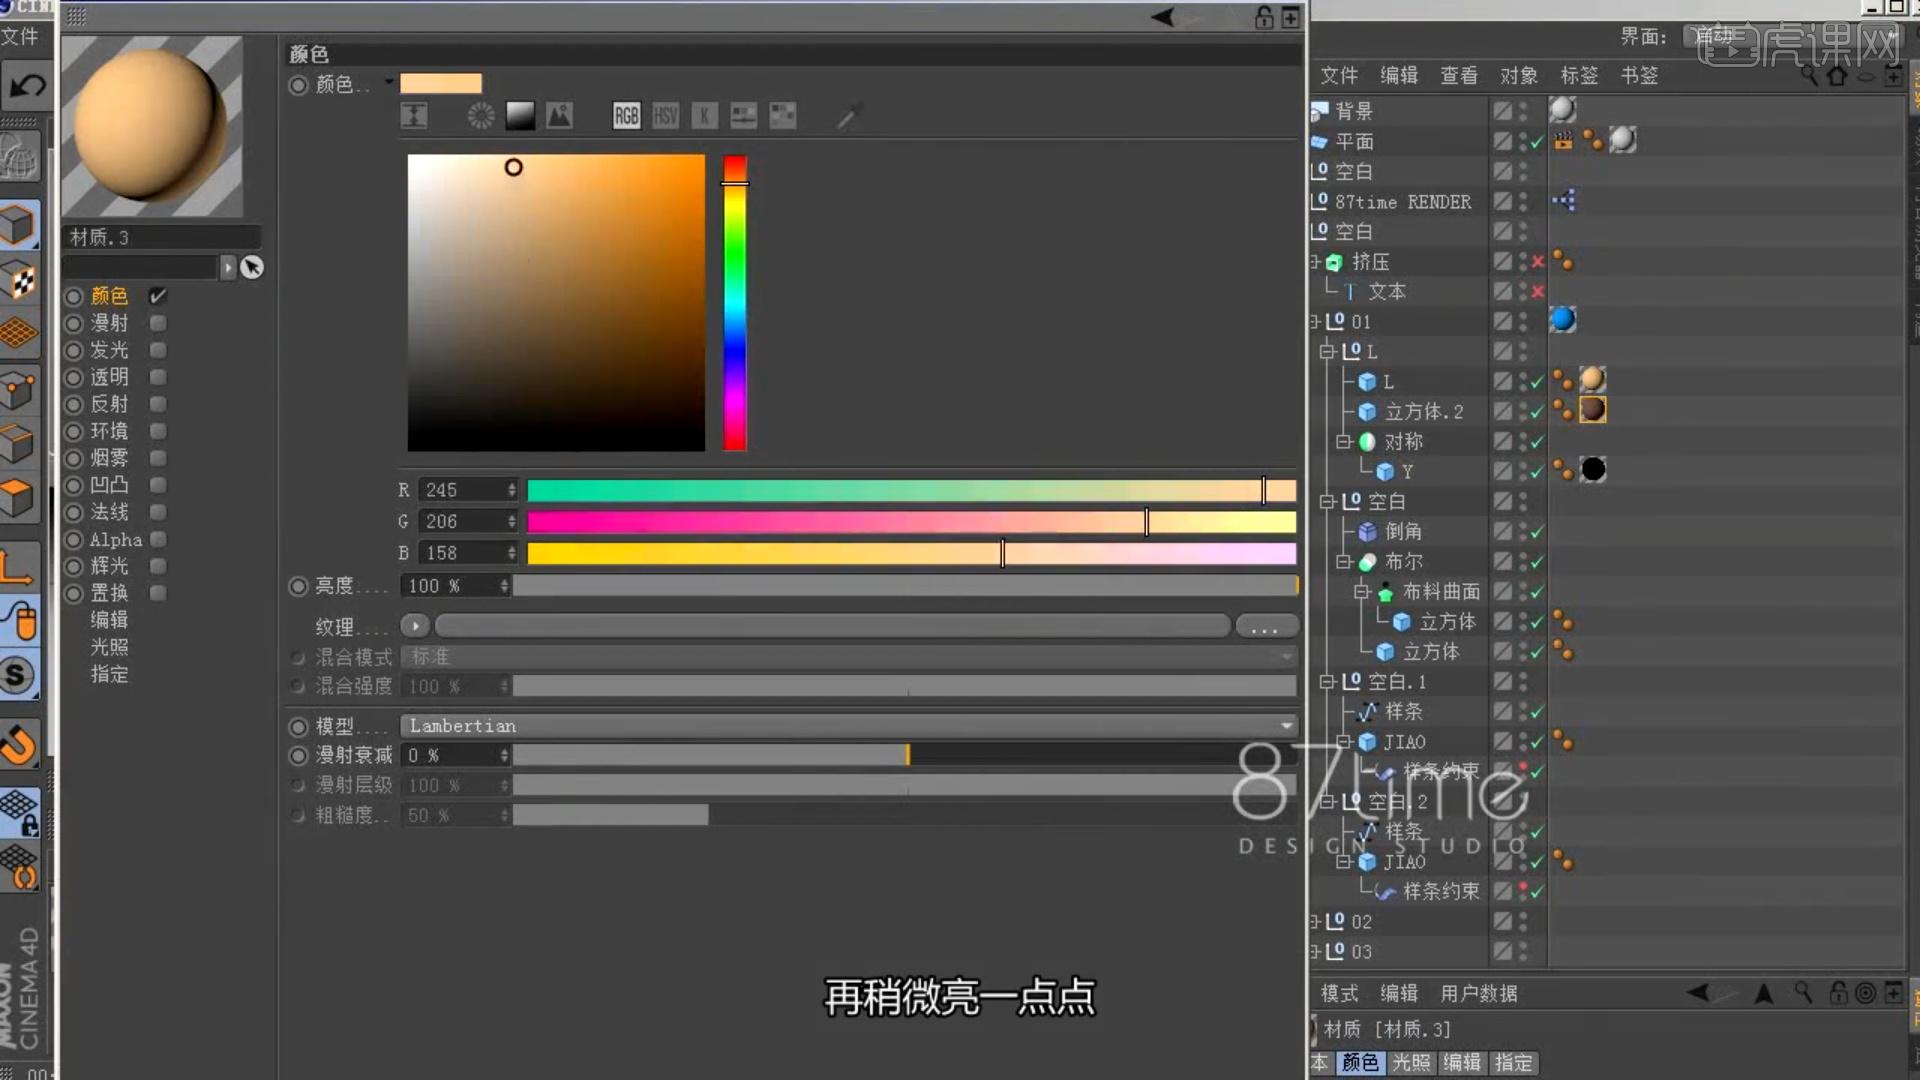Open the 编辑 channel settings entry
Image resolution: width=1920 pixels, height=1080 pixels.
109,620
